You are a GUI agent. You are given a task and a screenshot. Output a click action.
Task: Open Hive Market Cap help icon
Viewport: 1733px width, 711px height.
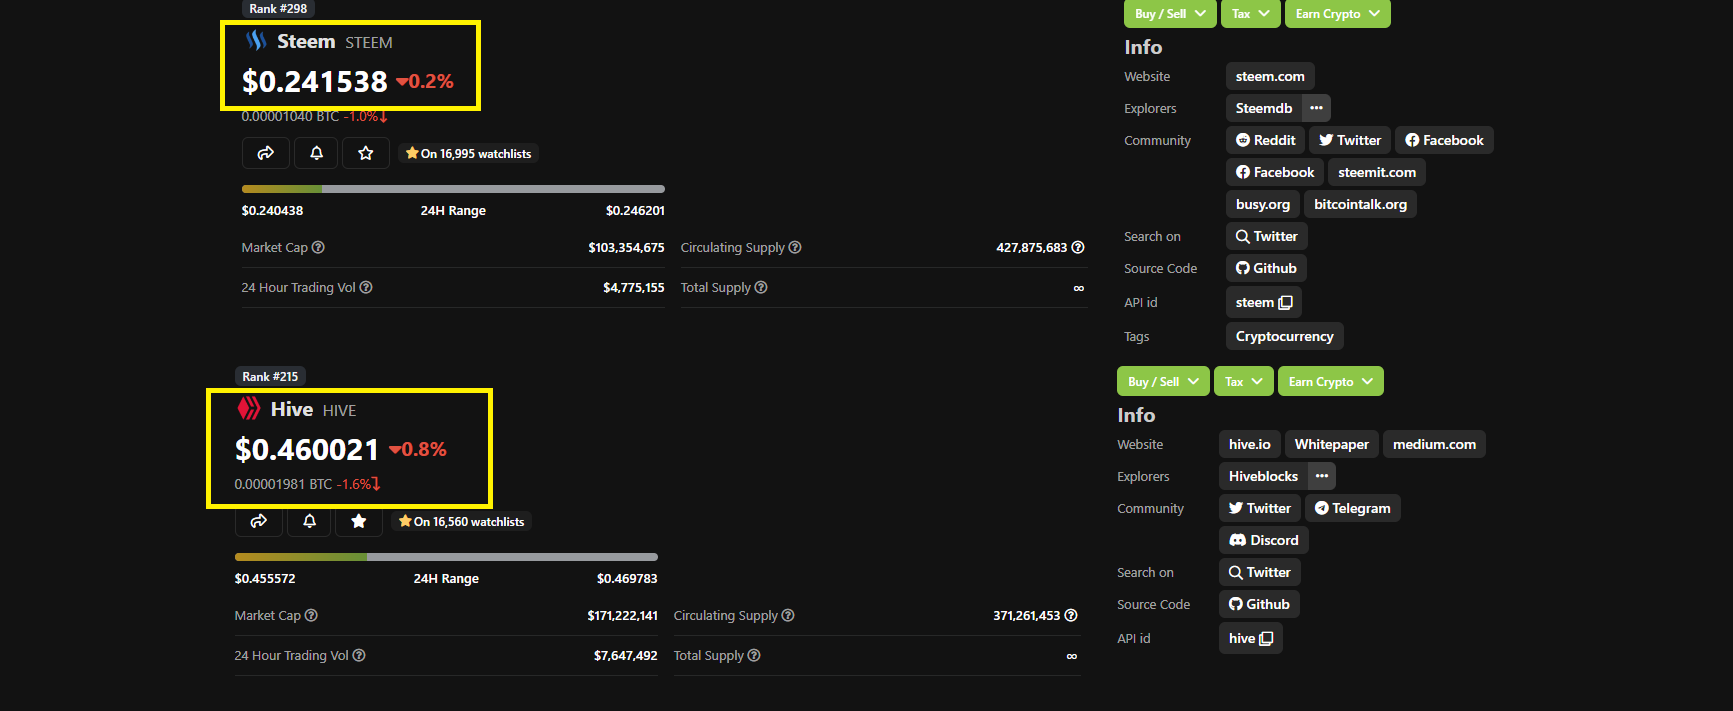tap(311, 615)
